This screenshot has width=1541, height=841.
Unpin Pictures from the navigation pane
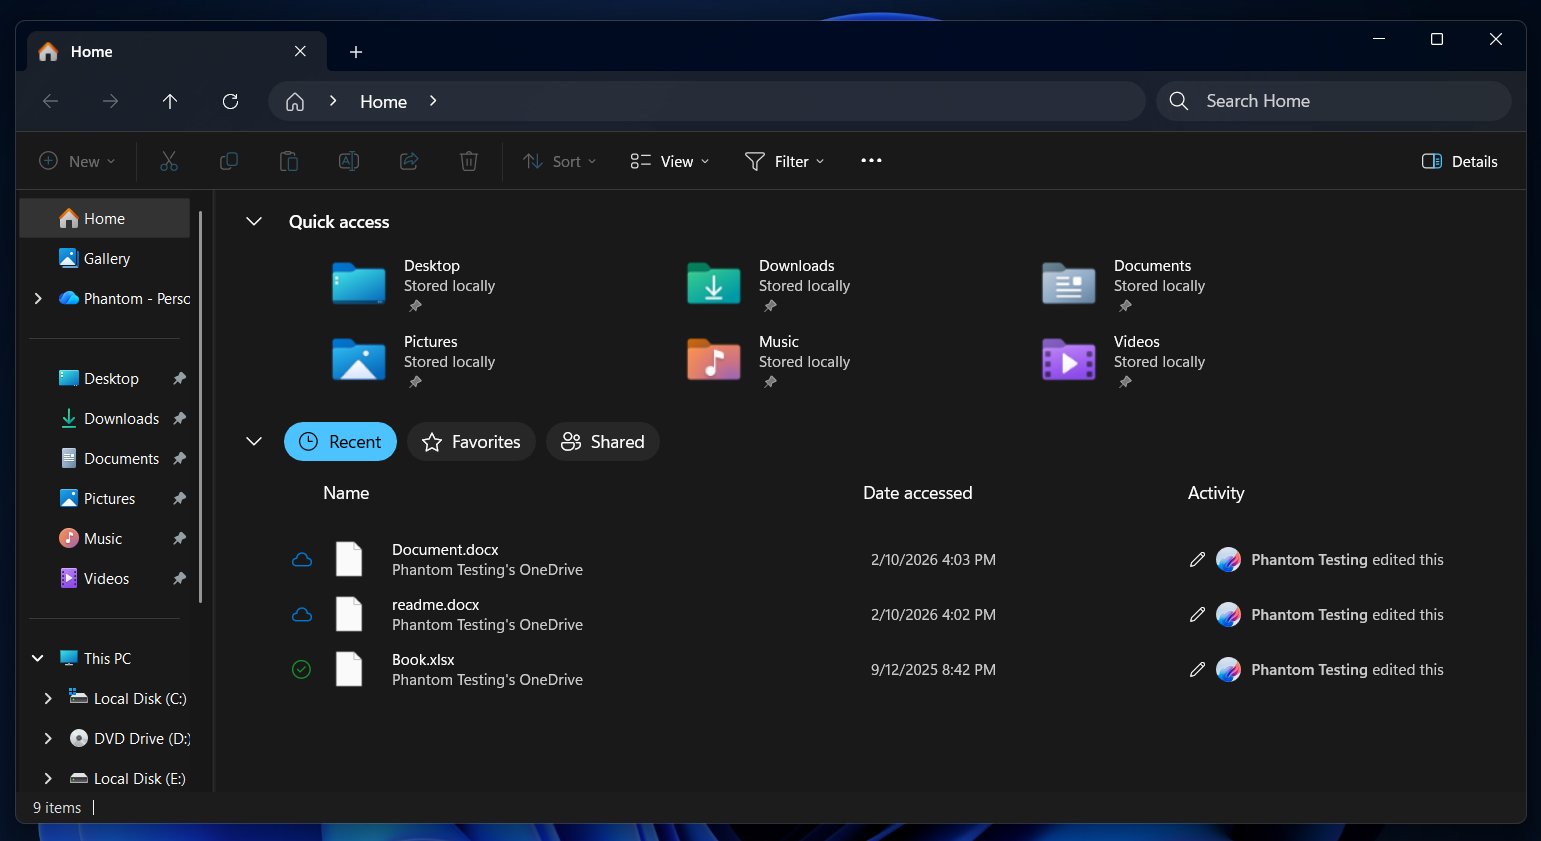coord(179,498)
